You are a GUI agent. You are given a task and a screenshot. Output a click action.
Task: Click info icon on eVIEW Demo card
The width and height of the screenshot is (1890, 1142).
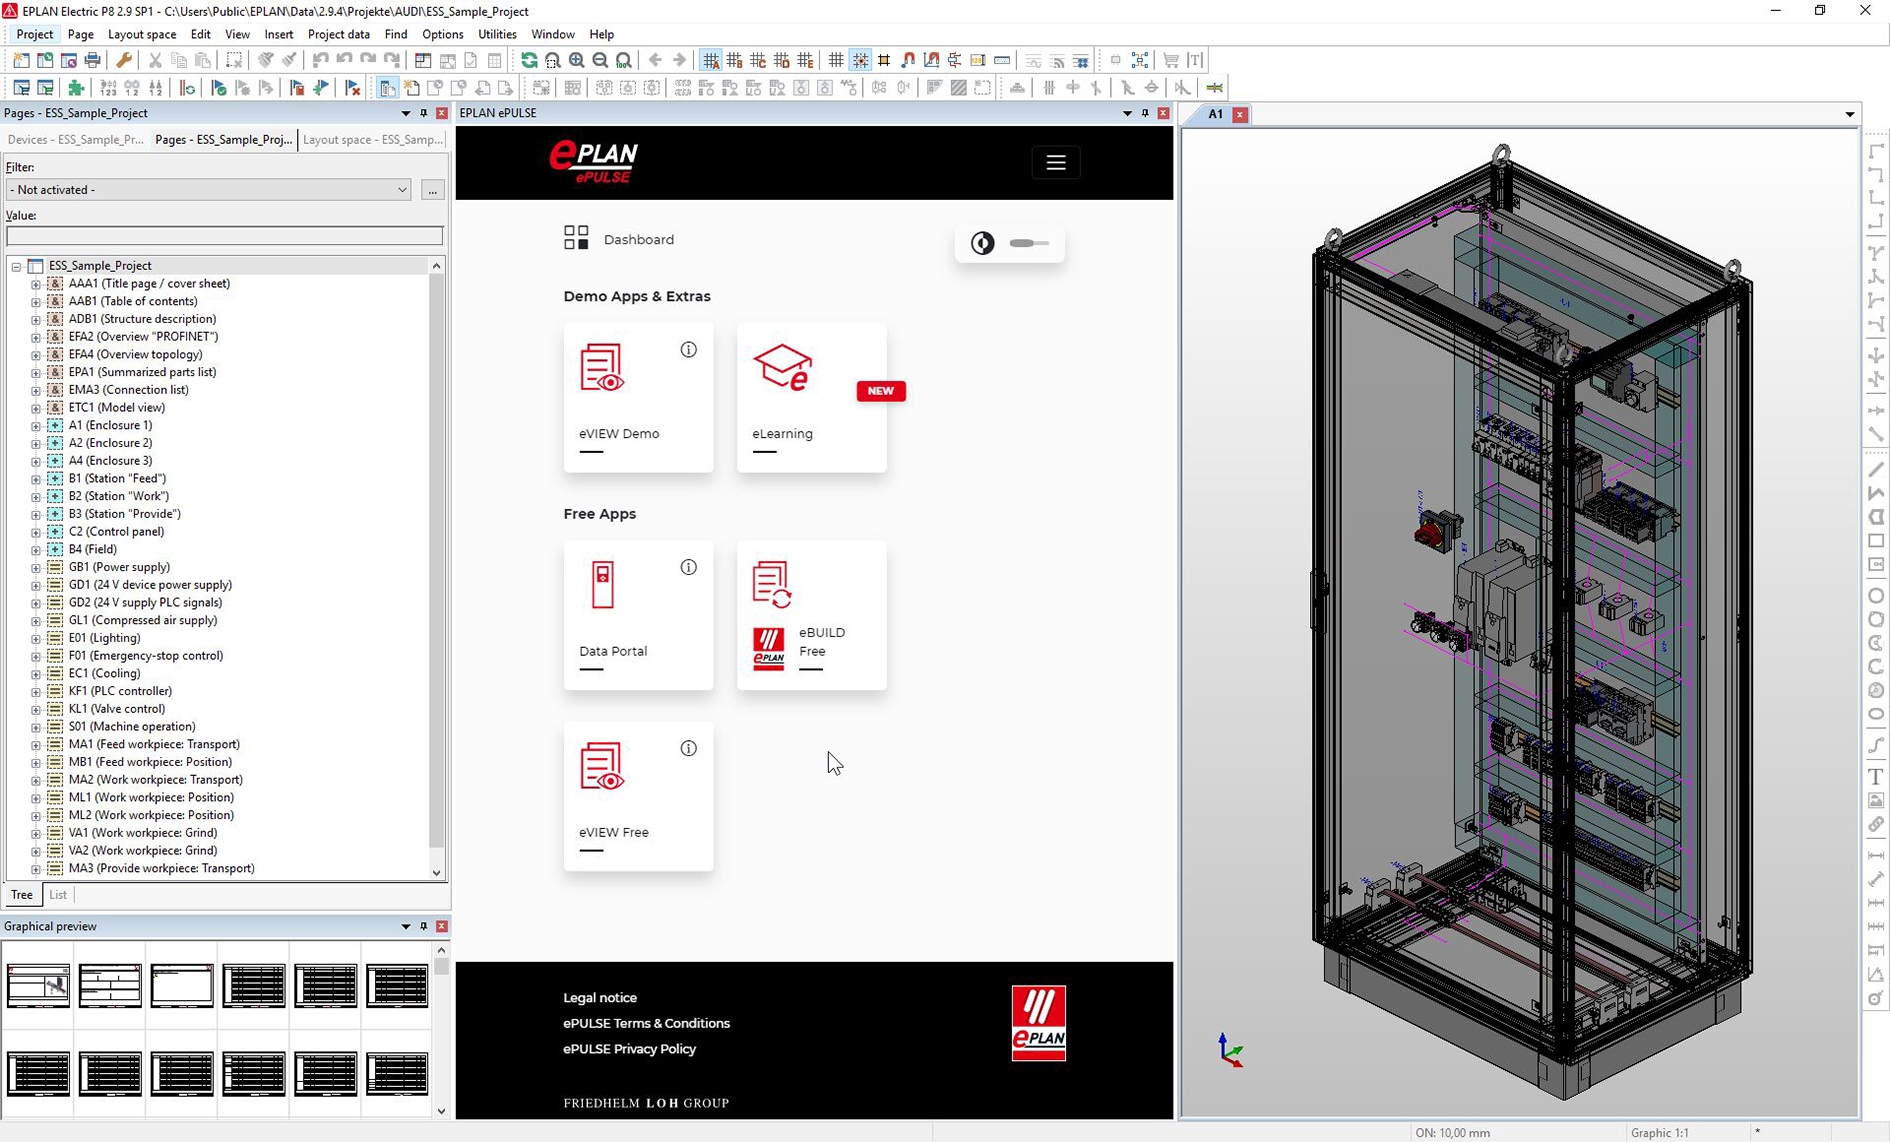pos(688,350)
